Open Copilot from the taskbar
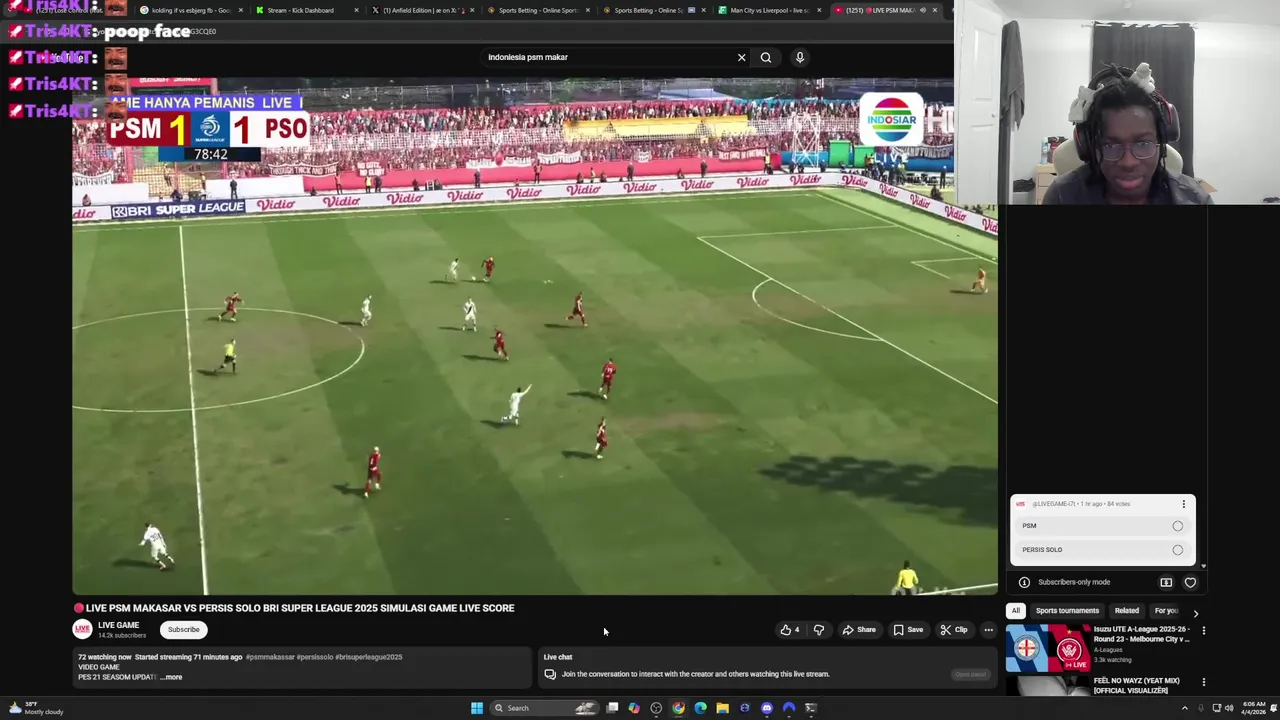The image size is (1280, 720). (634, 708)
